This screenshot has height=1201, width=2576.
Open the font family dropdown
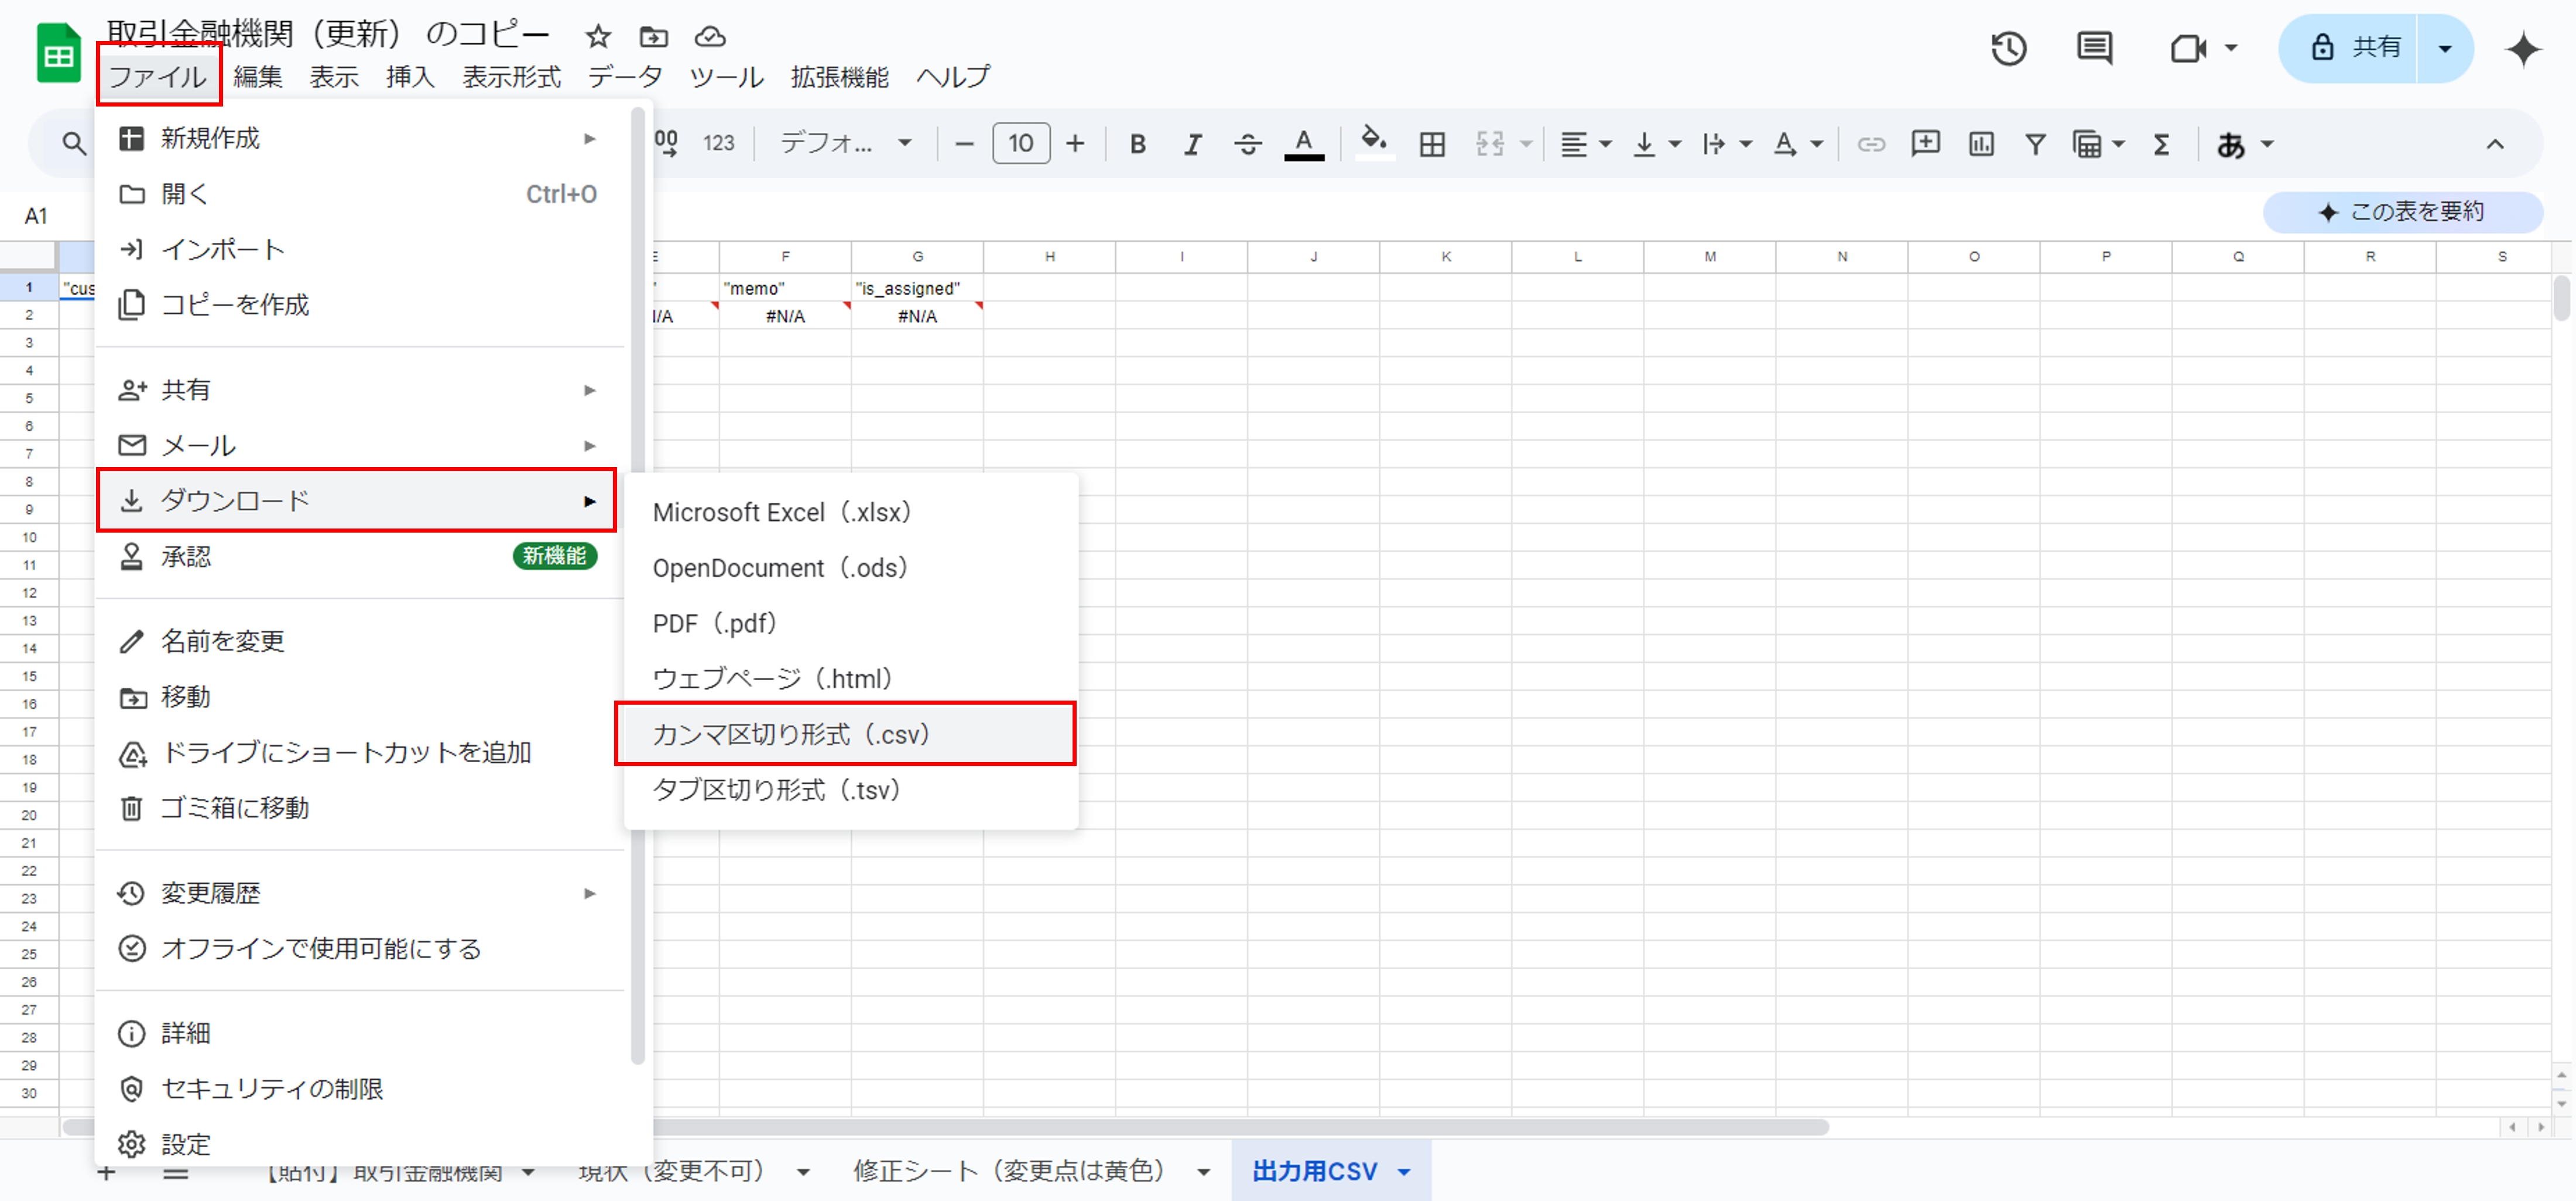pos(846,144)
